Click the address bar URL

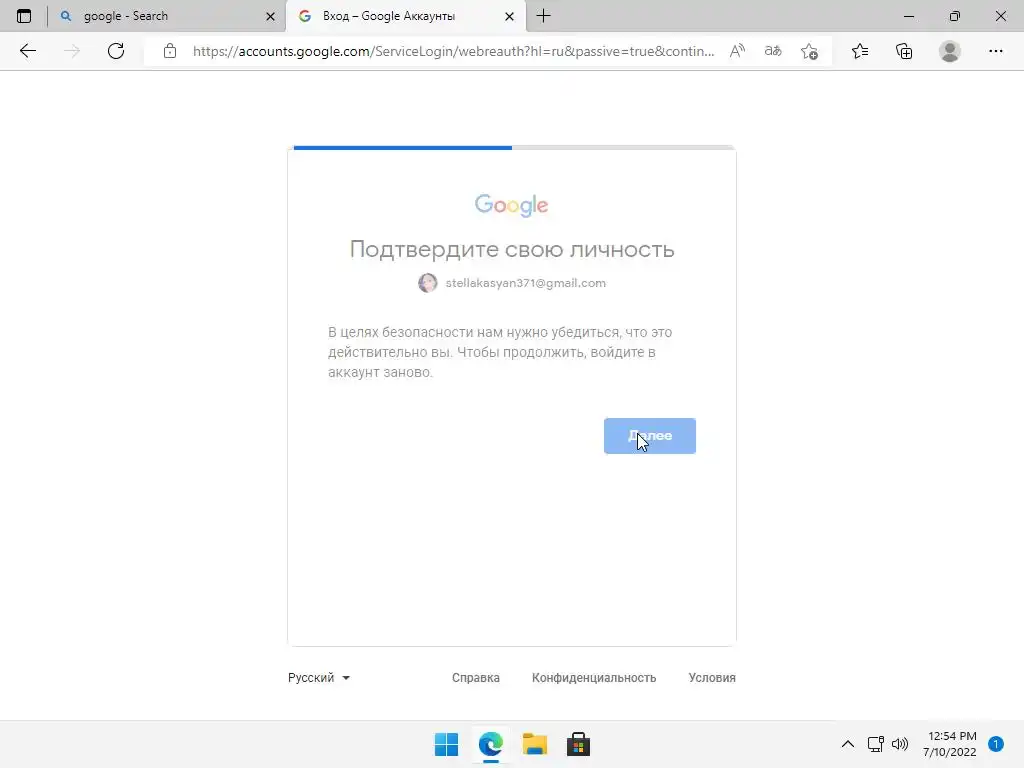click(x=453, y=51)
